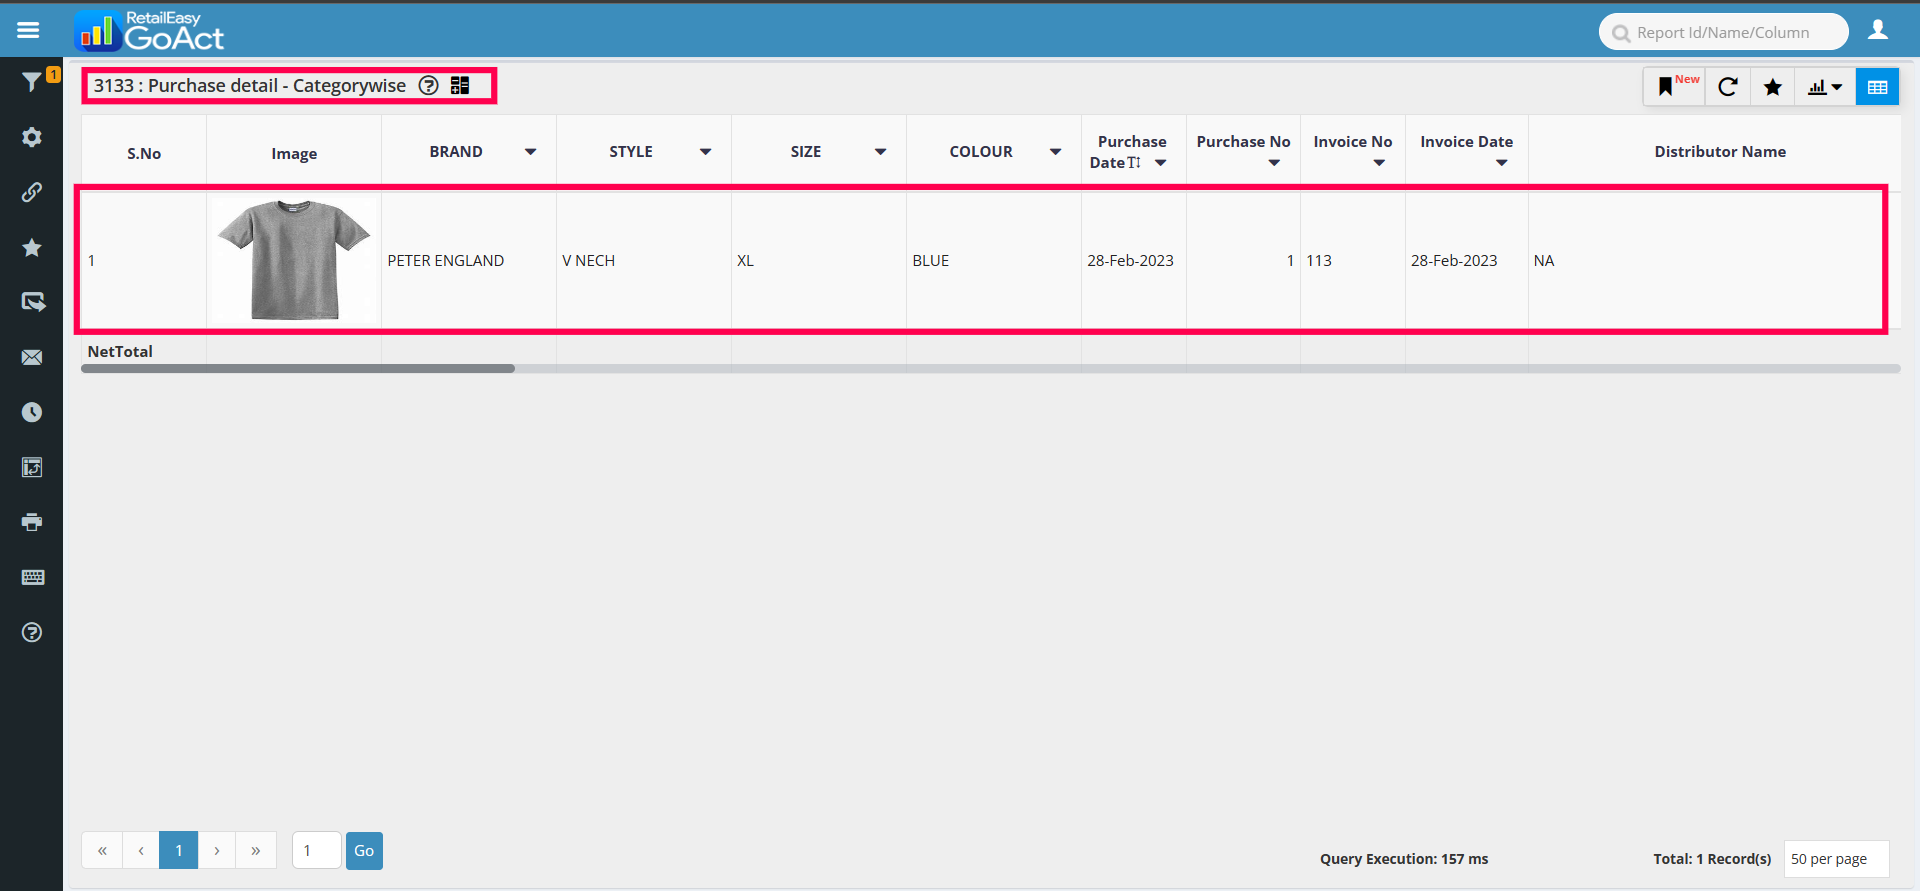Viewport: 1920px width, 891px height.
Task: Focus the page number input field
Action: 317,851
